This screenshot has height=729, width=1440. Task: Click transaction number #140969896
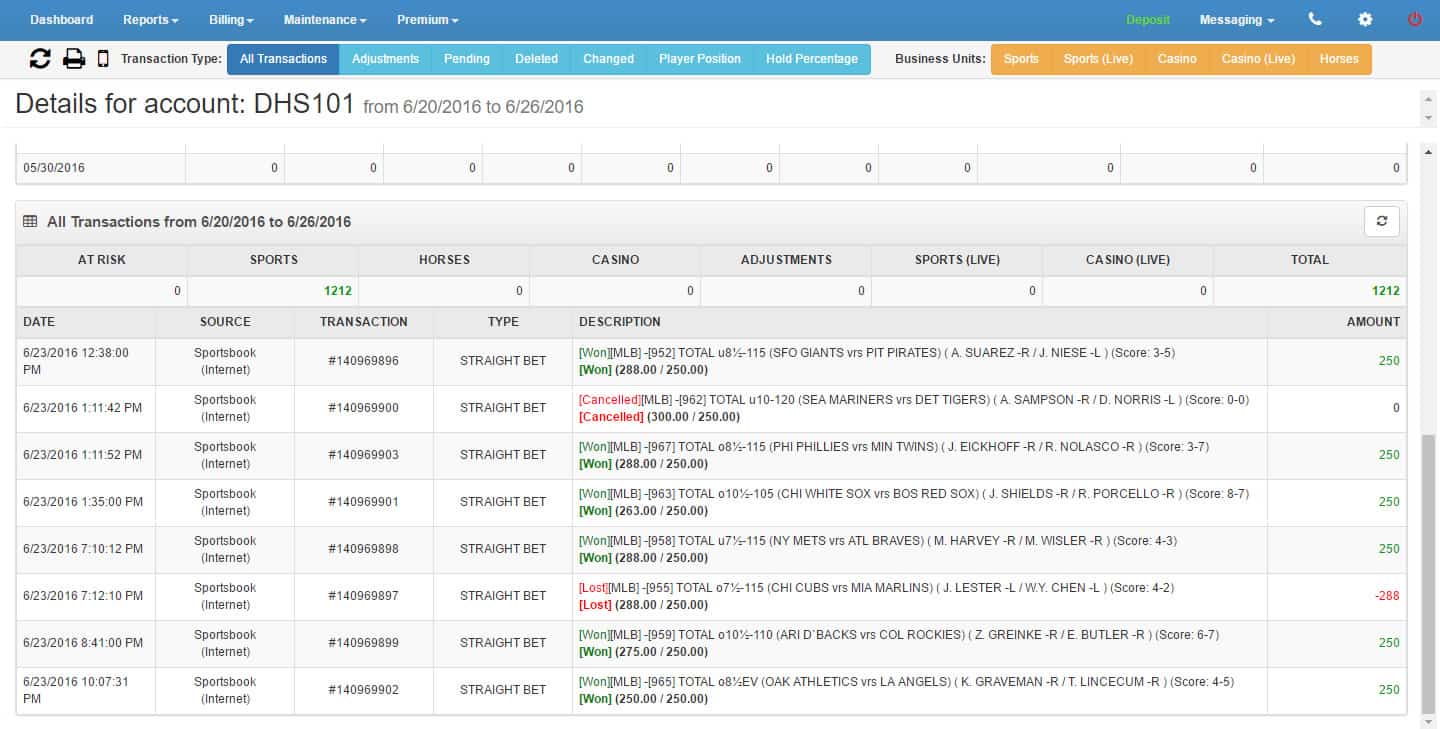coord(363,361)
